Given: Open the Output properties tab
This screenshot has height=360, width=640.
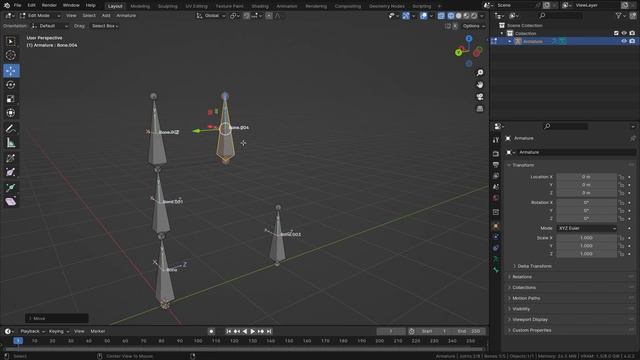Looking at the screenshot, I should [496, 164].
